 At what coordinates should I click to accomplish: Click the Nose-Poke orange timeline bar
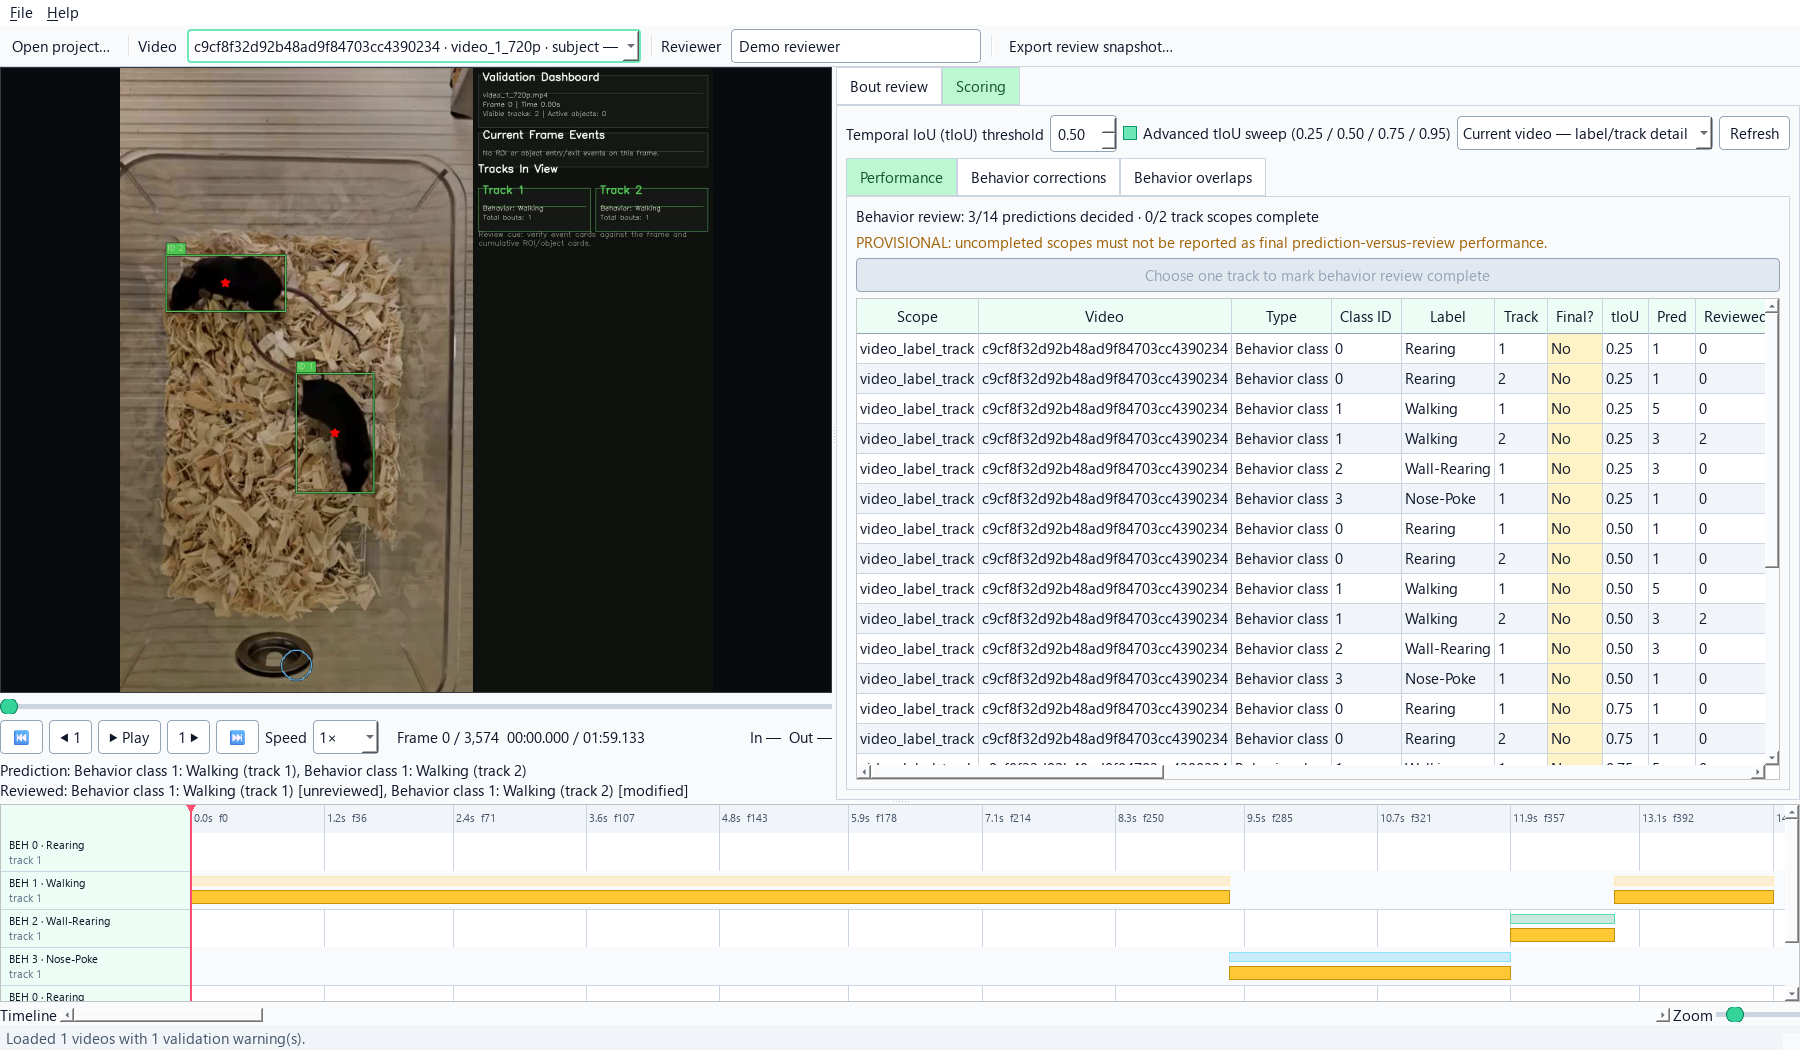1369,972
